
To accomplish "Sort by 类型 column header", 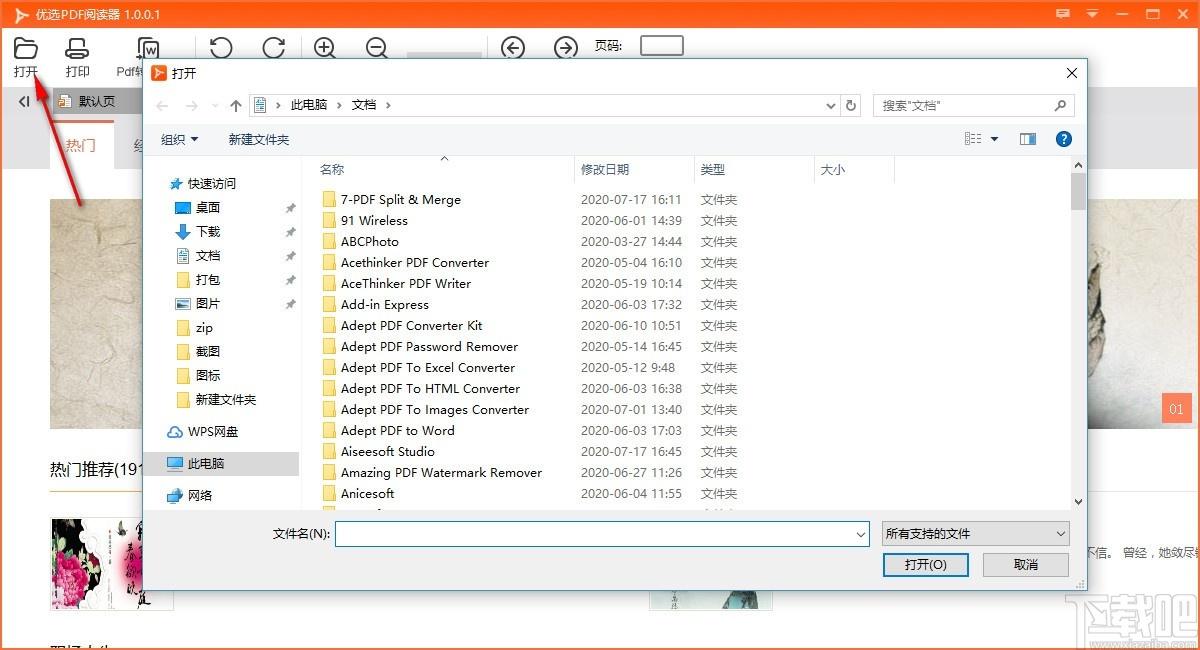I will click(x=713, y=170).
